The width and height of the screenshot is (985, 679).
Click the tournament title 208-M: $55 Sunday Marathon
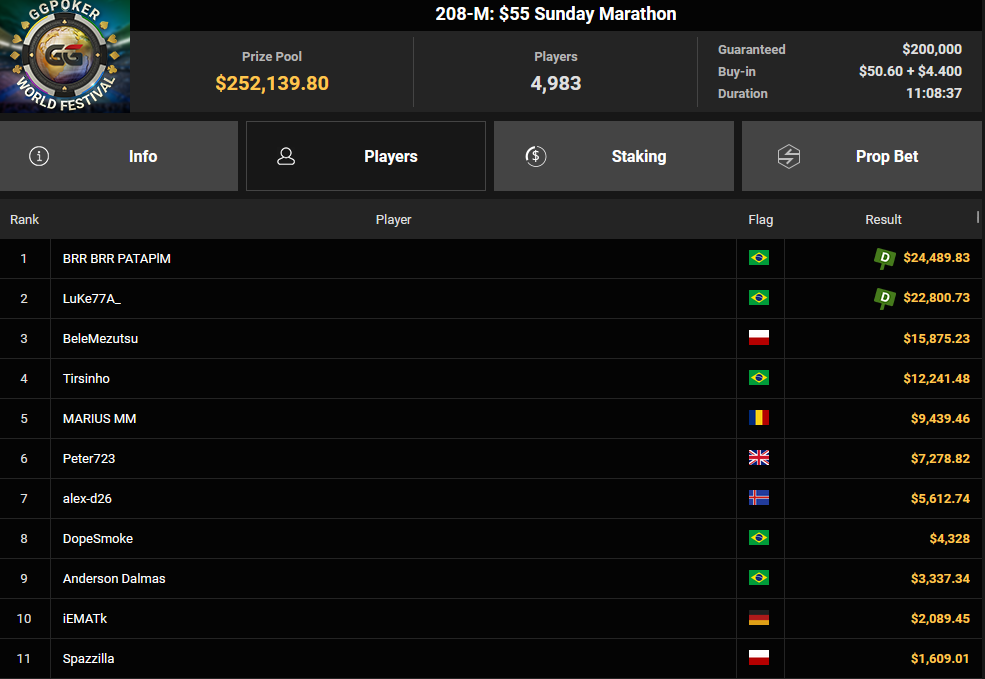556,14
